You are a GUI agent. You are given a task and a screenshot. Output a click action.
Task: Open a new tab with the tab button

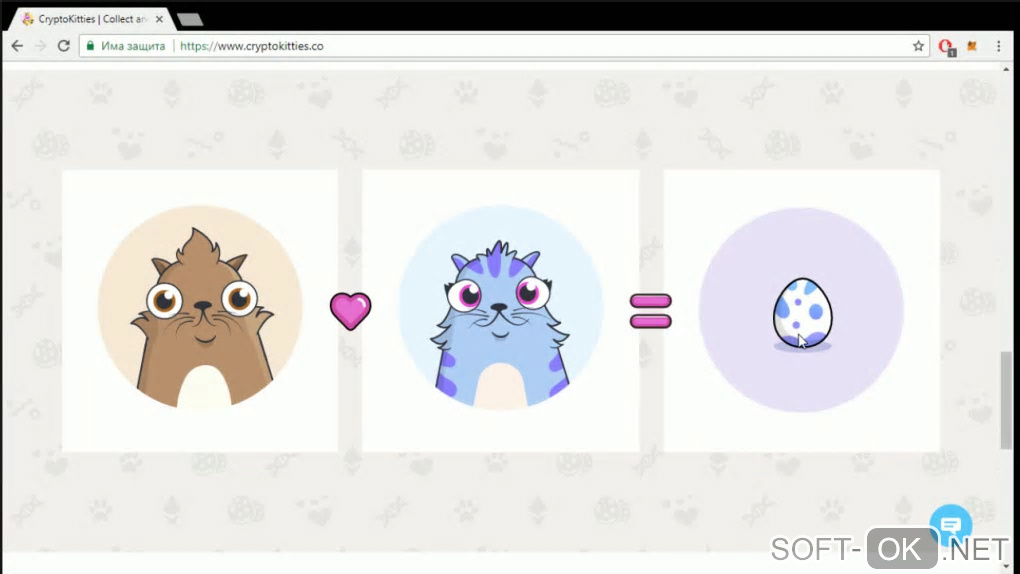click(x=190, y=20)
